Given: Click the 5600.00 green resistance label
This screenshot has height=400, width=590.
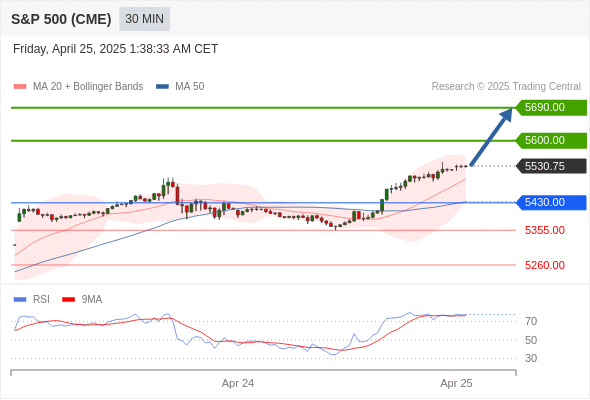Looking at the screenshot, I should (x=551, y=140).
